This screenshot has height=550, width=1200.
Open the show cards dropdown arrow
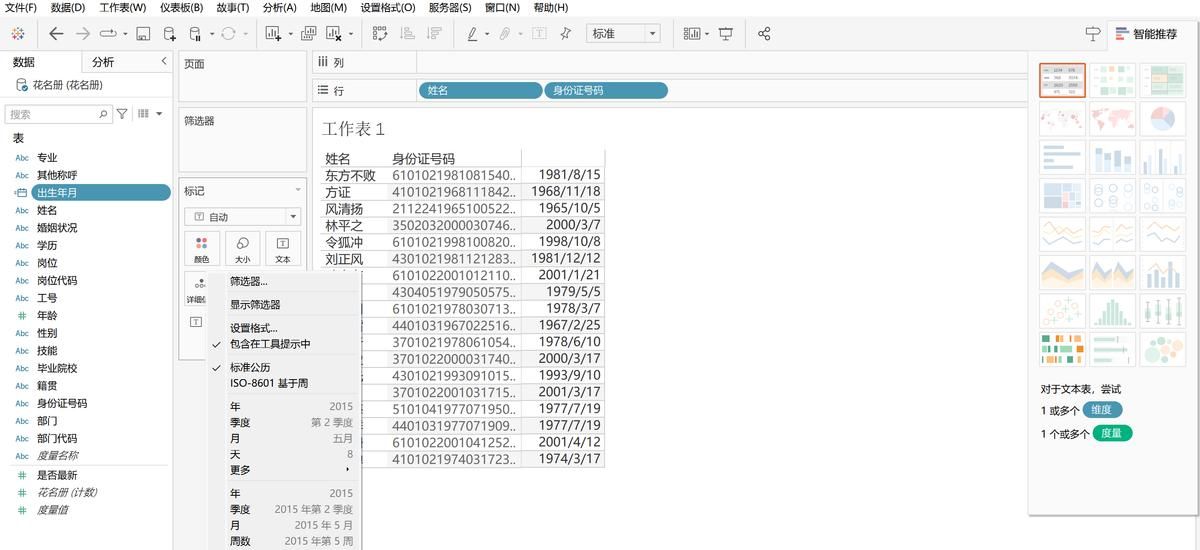[x=707, y=35]
